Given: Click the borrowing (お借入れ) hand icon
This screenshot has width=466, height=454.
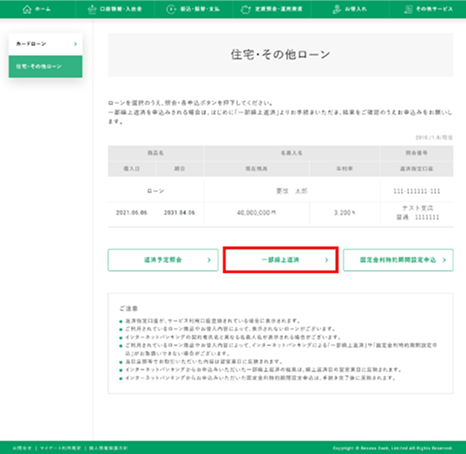Looking at the screenshot, I should pos(337,9).
